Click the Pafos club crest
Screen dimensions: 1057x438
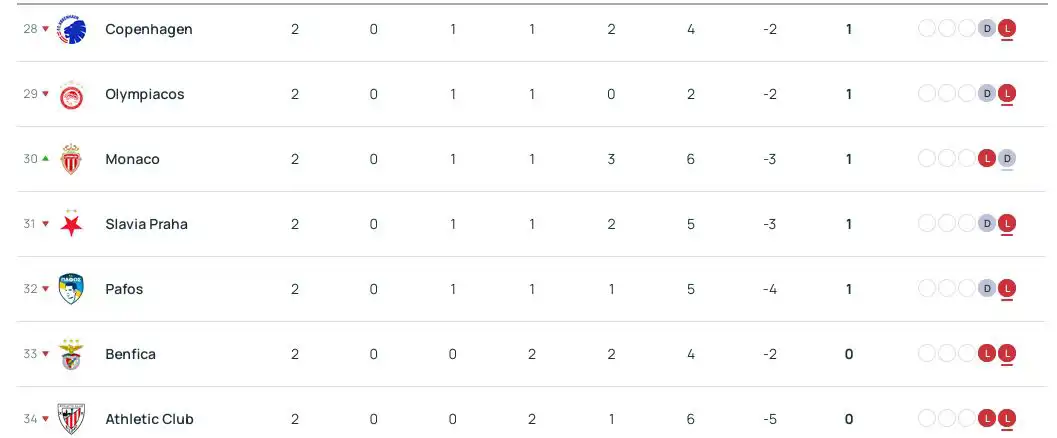71,289
